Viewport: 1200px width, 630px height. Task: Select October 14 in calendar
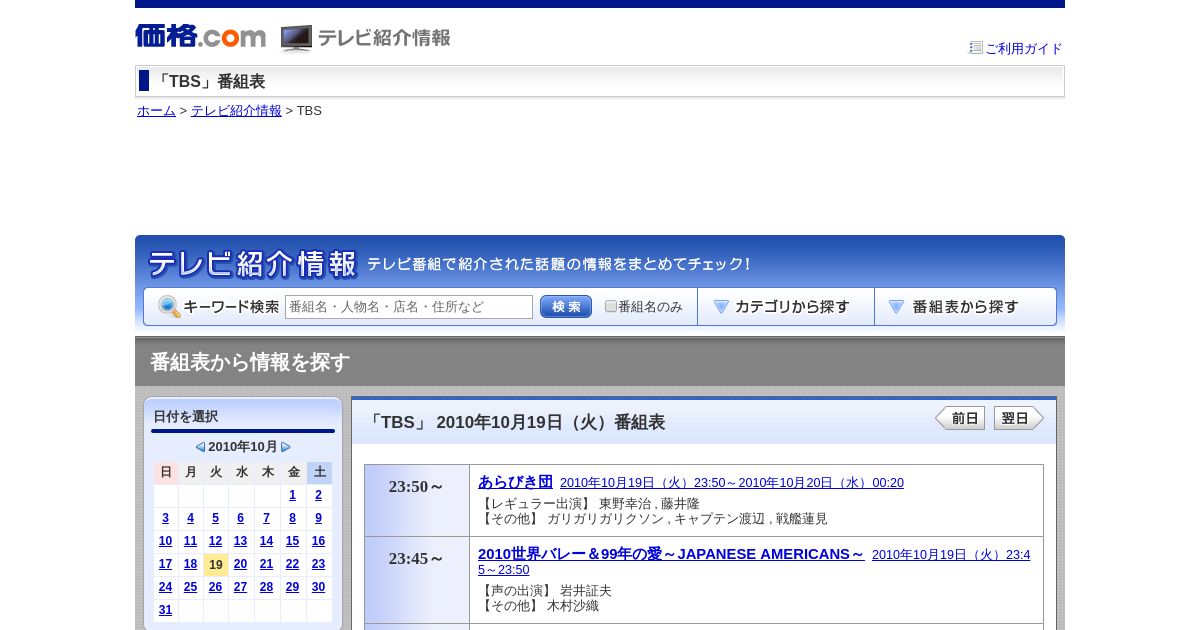(266, 541)
